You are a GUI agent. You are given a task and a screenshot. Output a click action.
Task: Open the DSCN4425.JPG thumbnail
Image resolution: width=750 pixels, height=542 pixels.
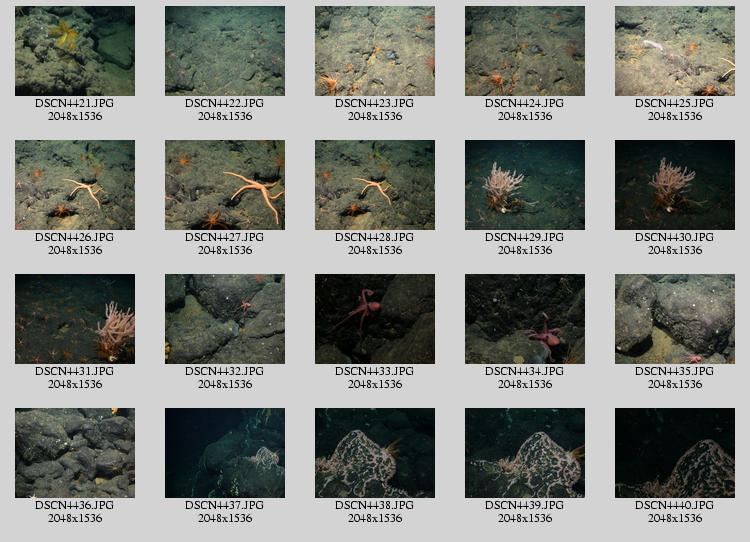(x=675, y=51)
